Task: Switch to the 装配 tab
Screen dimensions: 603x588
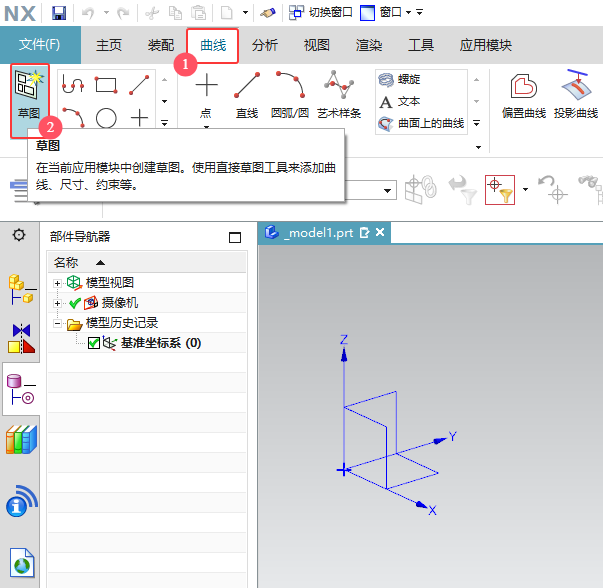Action: [x=161, y=45]
